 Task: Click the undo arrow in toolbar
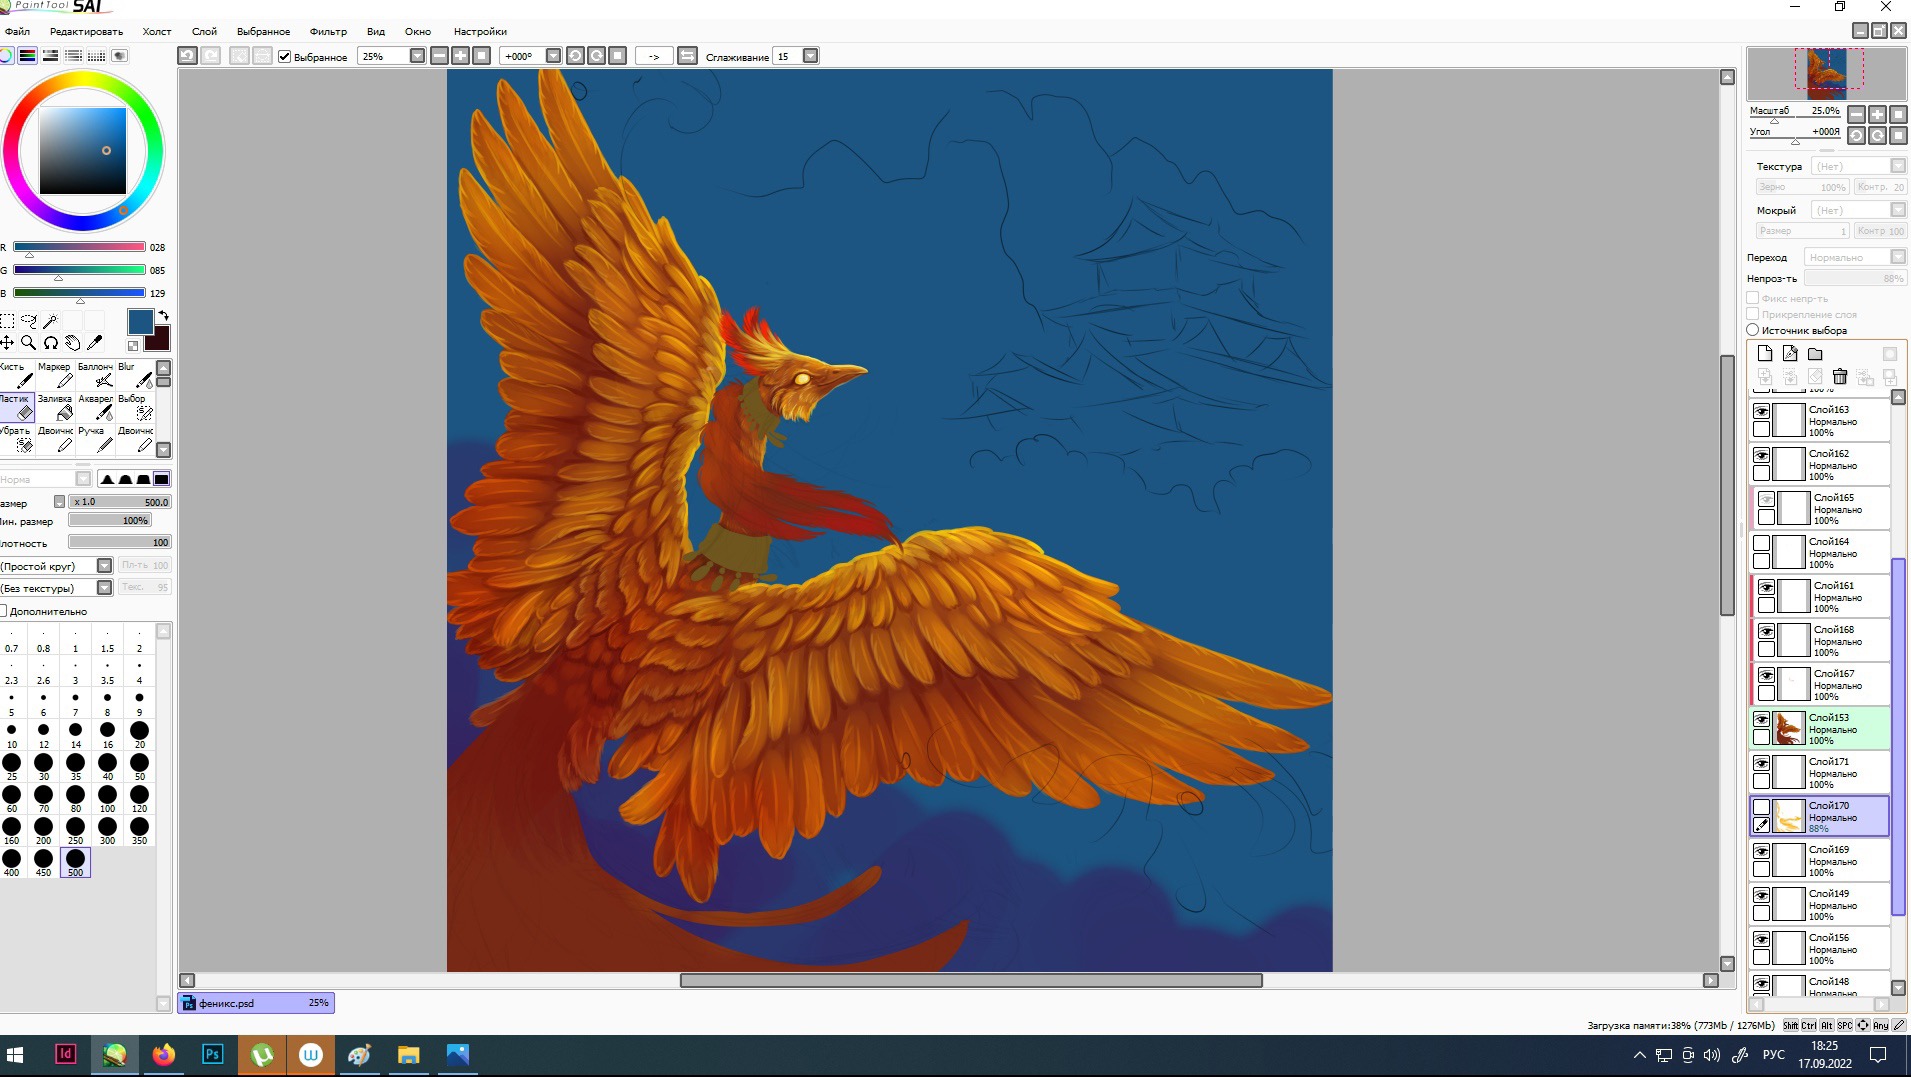click(x=187, y=56)
